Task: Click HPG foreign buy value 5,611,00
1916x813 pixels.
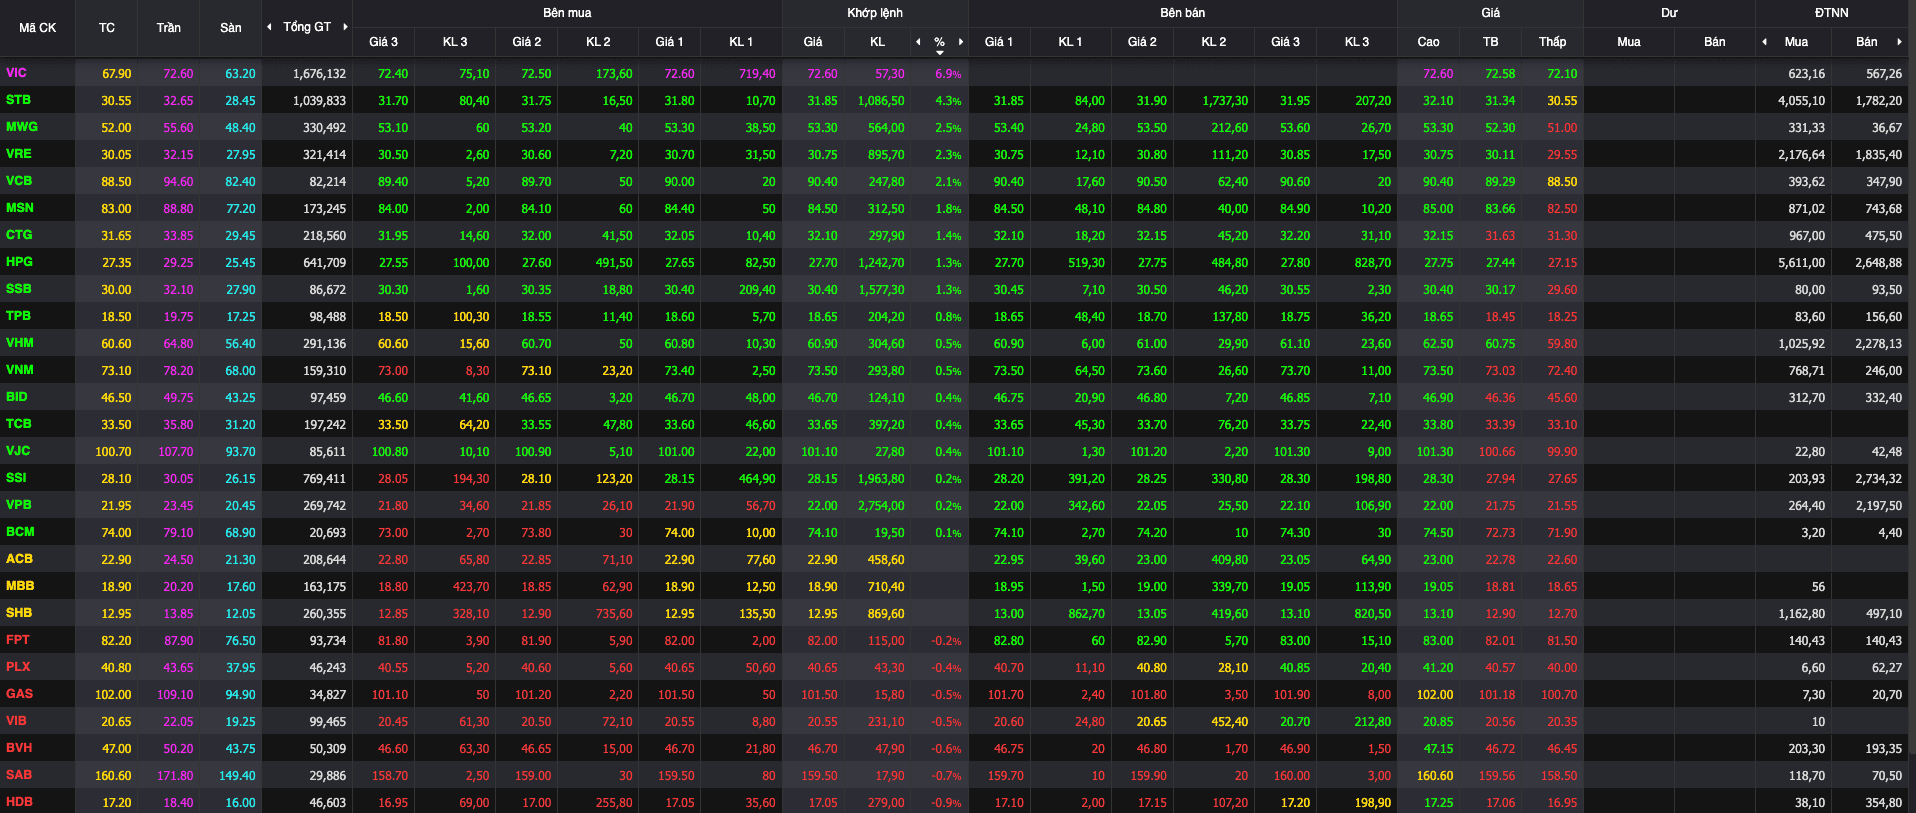Action: click(1801, 263)
